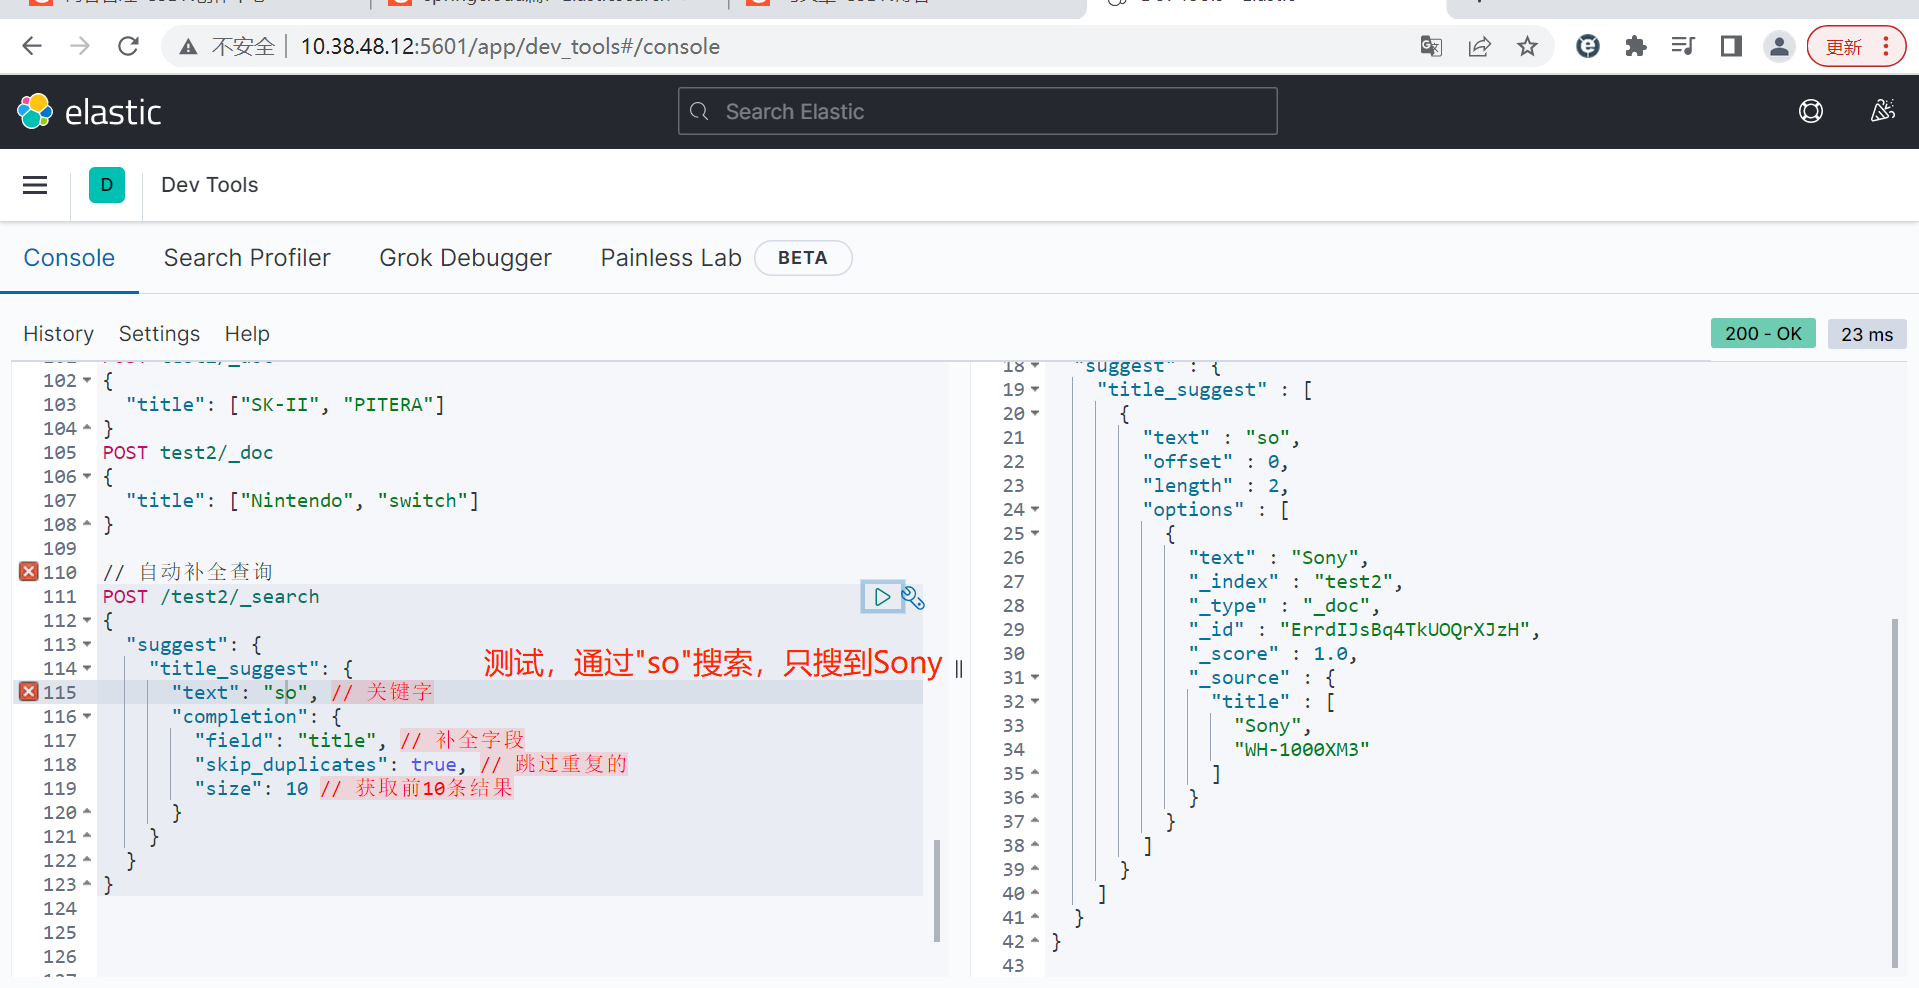Collapse the completion block at line 116
The height and width of the screenshot is (988, 1919).
click(x=87, y=716)
